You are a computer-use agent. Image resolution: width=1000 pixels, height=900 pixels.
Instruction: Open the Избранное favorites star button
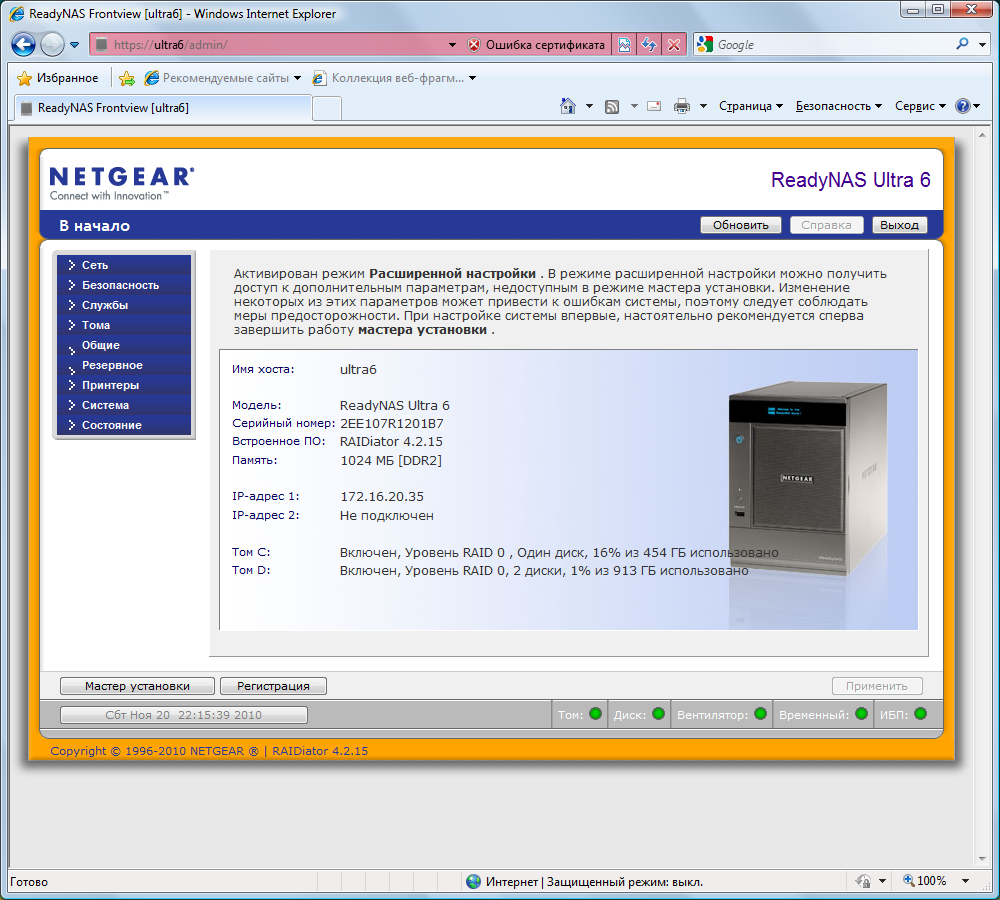point(58,78)
